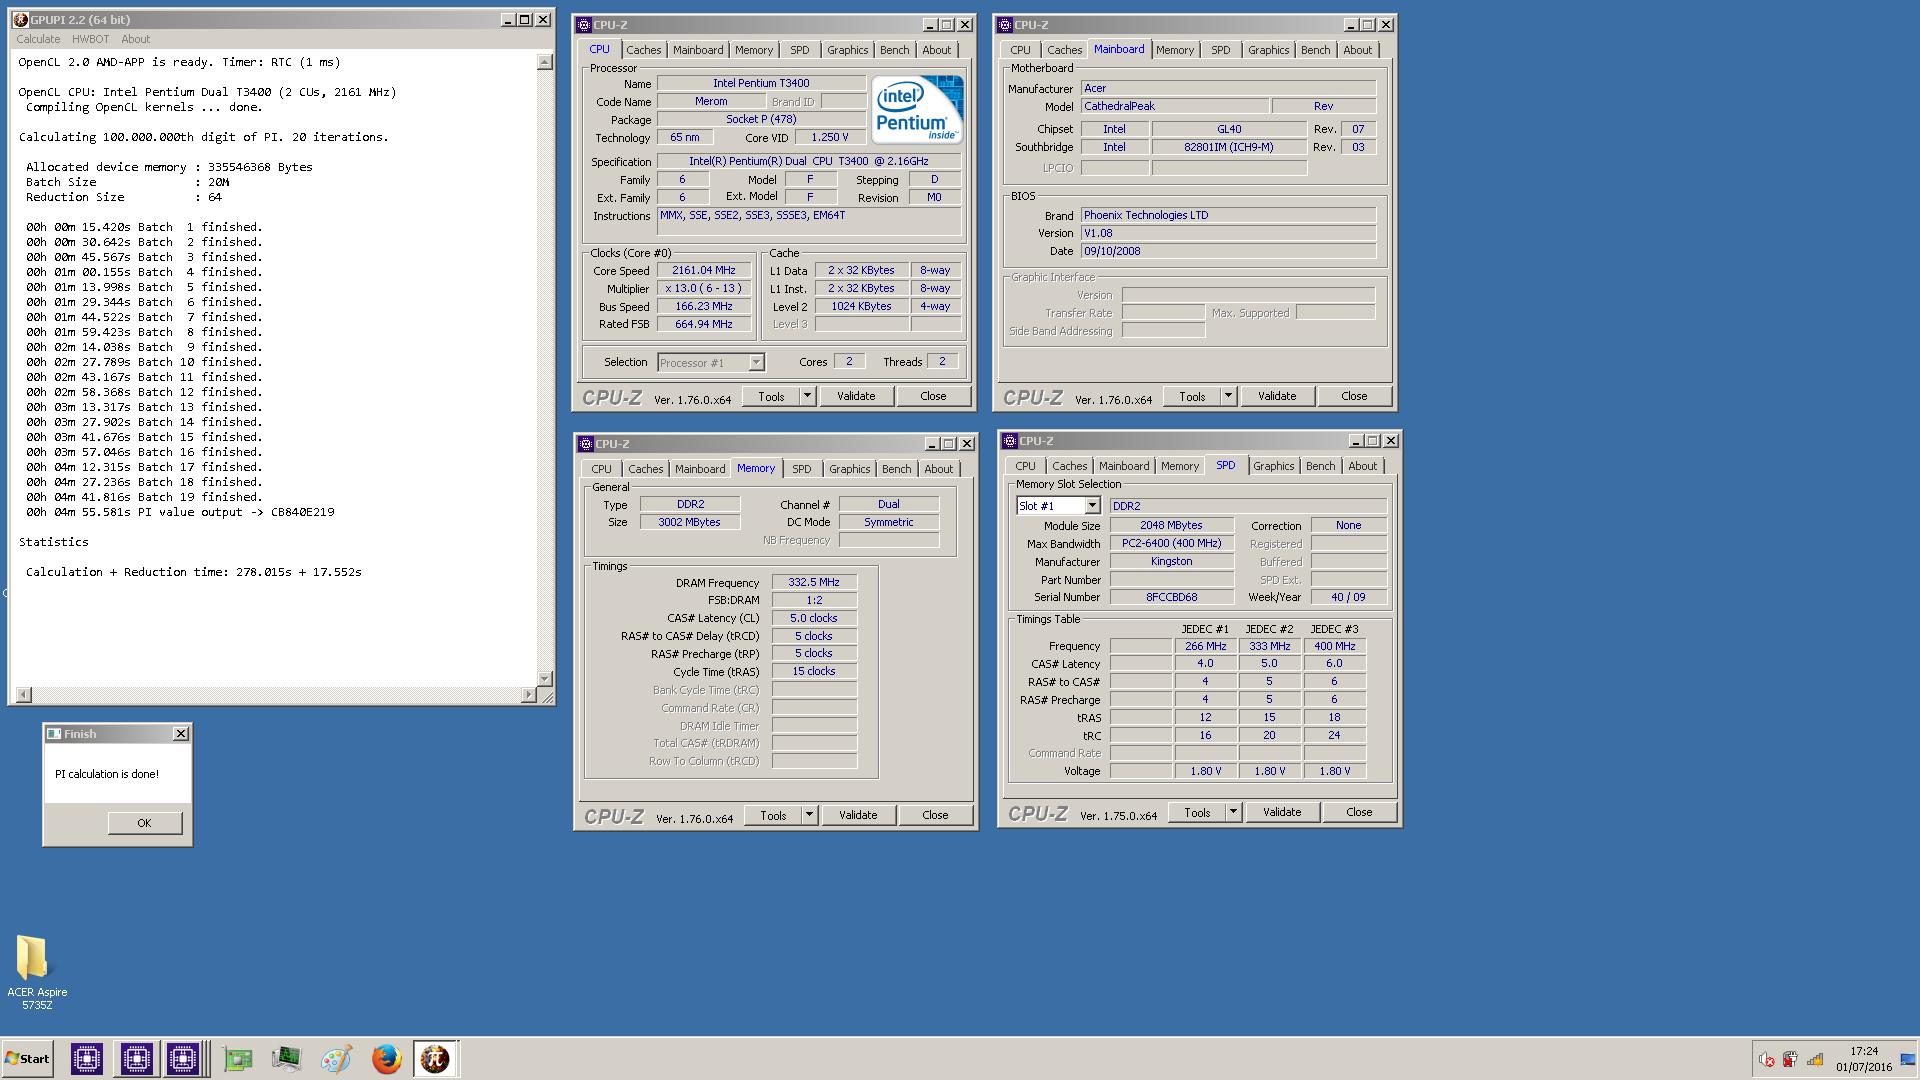Open Tools dropdown arrow in CPU tab window

click(807, 396)
